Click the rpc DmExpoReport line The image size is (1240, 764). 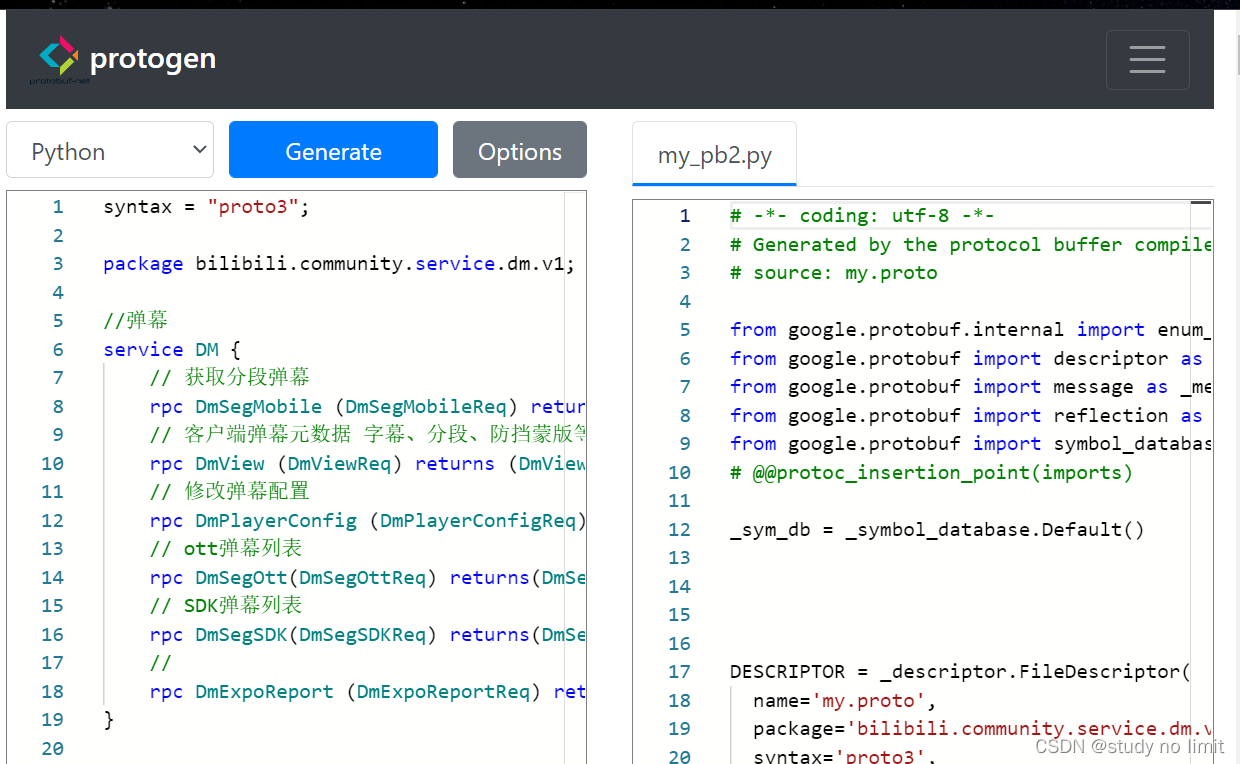pos(367,692)
